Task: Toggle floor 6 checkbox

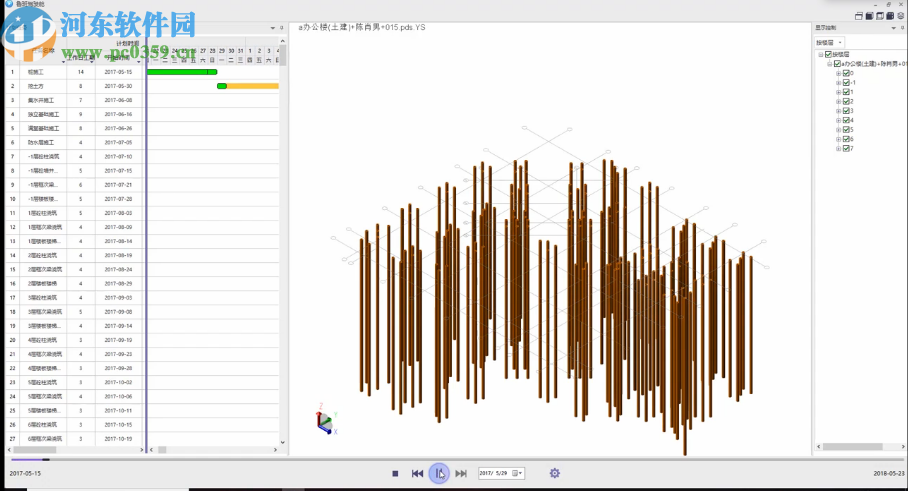Action: pyautogui.click(x=846, y=139)
